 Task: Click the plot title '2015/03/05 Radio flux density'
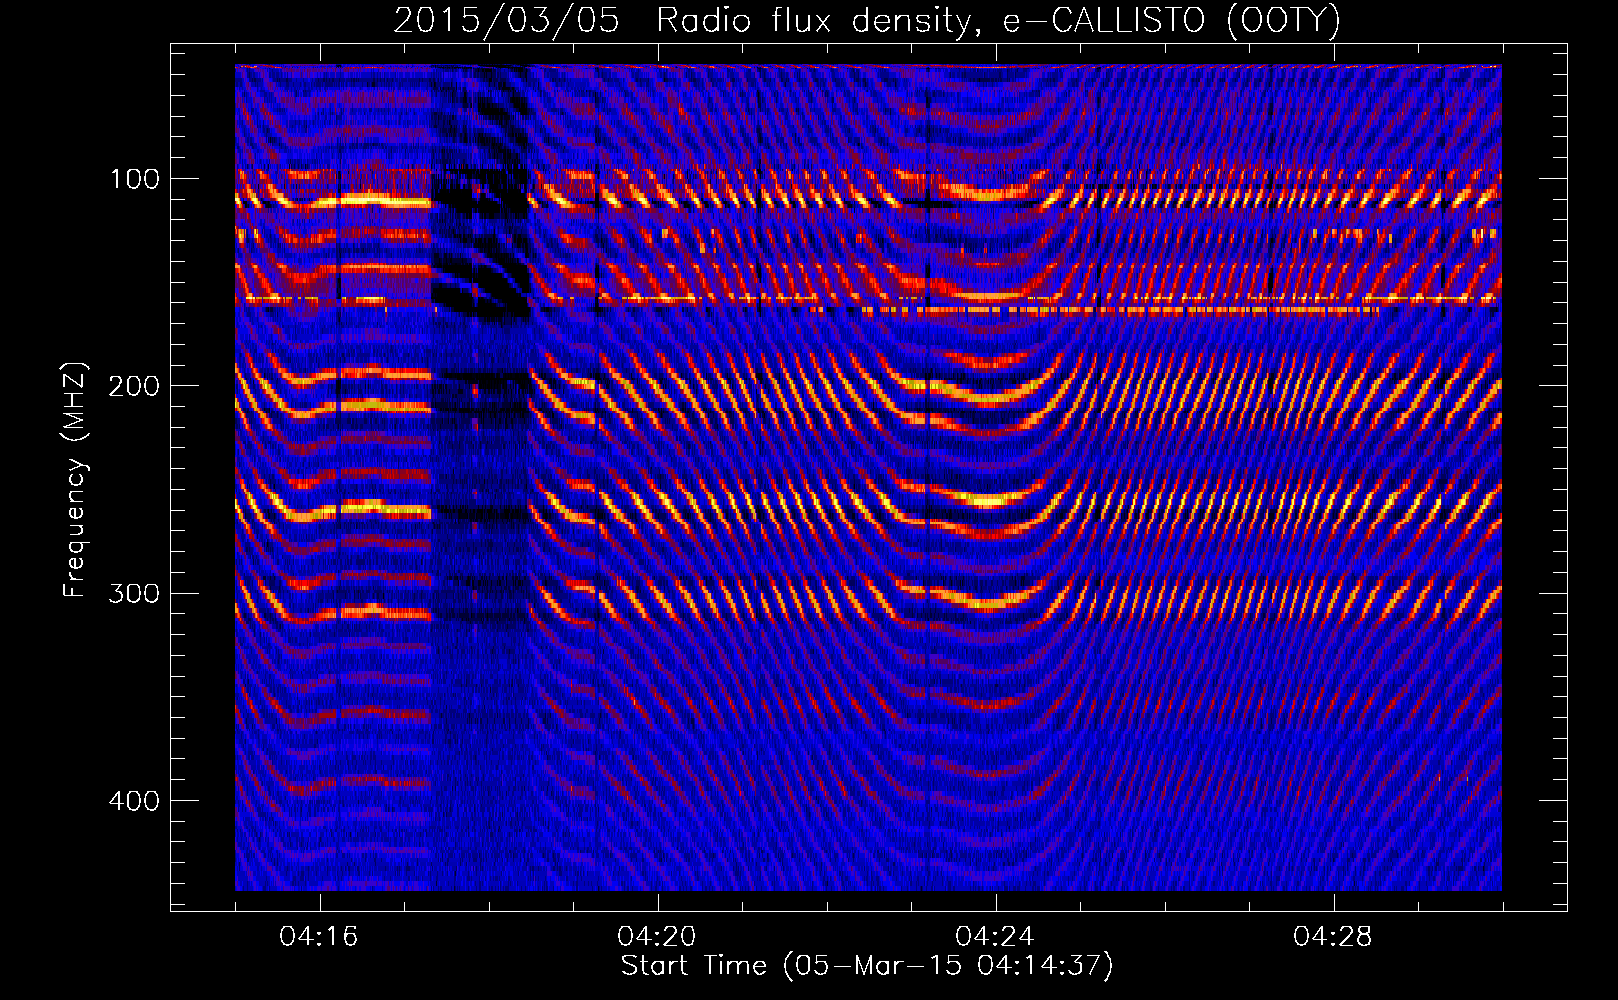867,20
